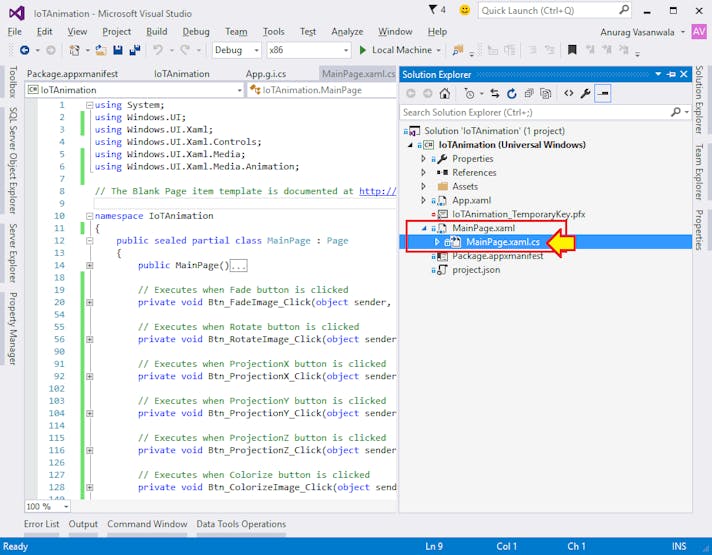The image size is (712, 555).
Task: Open the notifications flag icon
Action: [x=433, y=10]
